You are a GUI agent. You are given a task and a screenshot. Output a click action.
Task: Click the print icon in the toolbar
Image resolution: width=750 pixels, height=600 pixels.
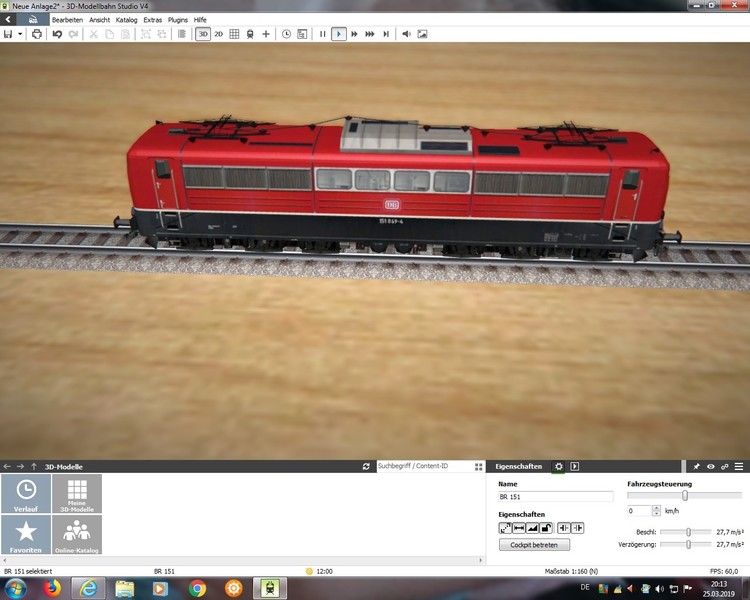pos(37,34)
